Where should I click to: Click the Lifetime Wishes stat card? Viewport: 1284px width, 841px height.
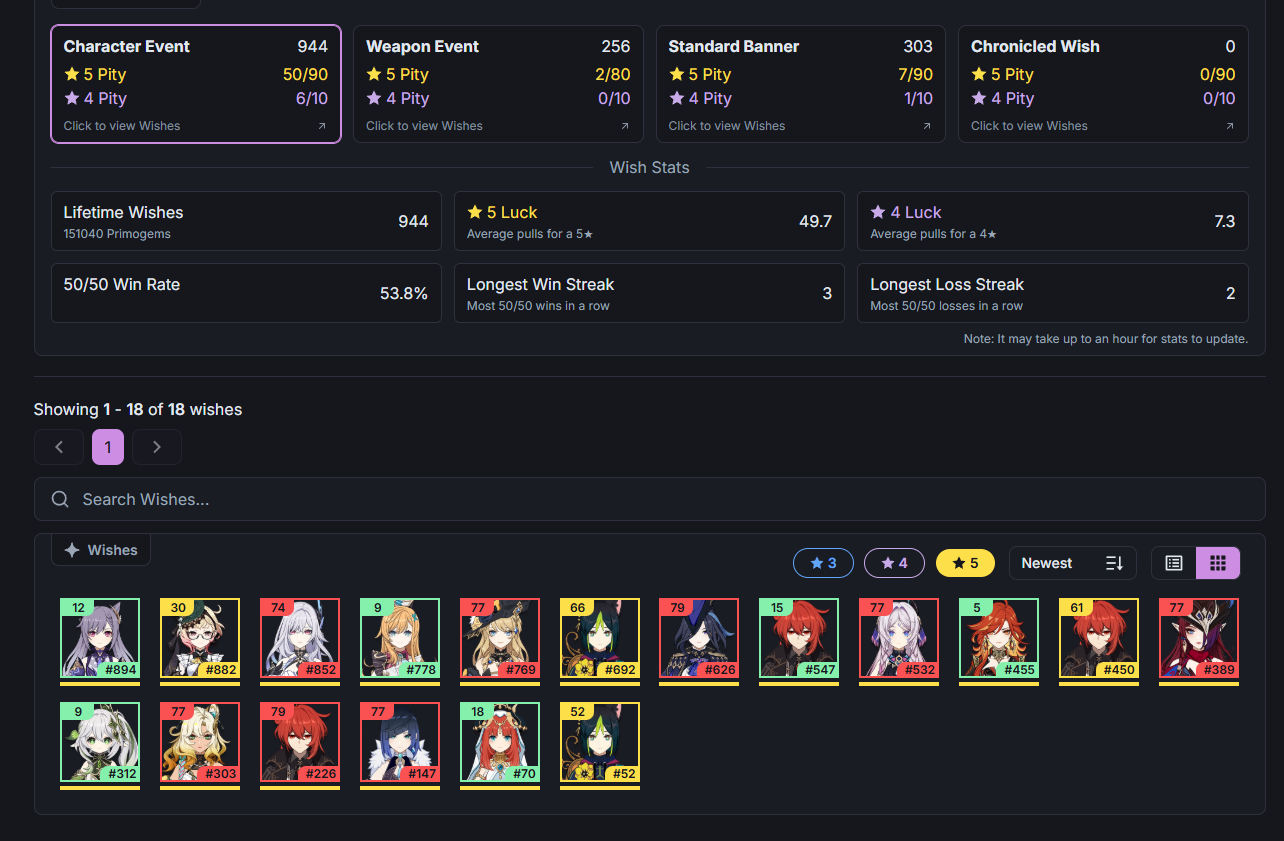pos(246,221)
